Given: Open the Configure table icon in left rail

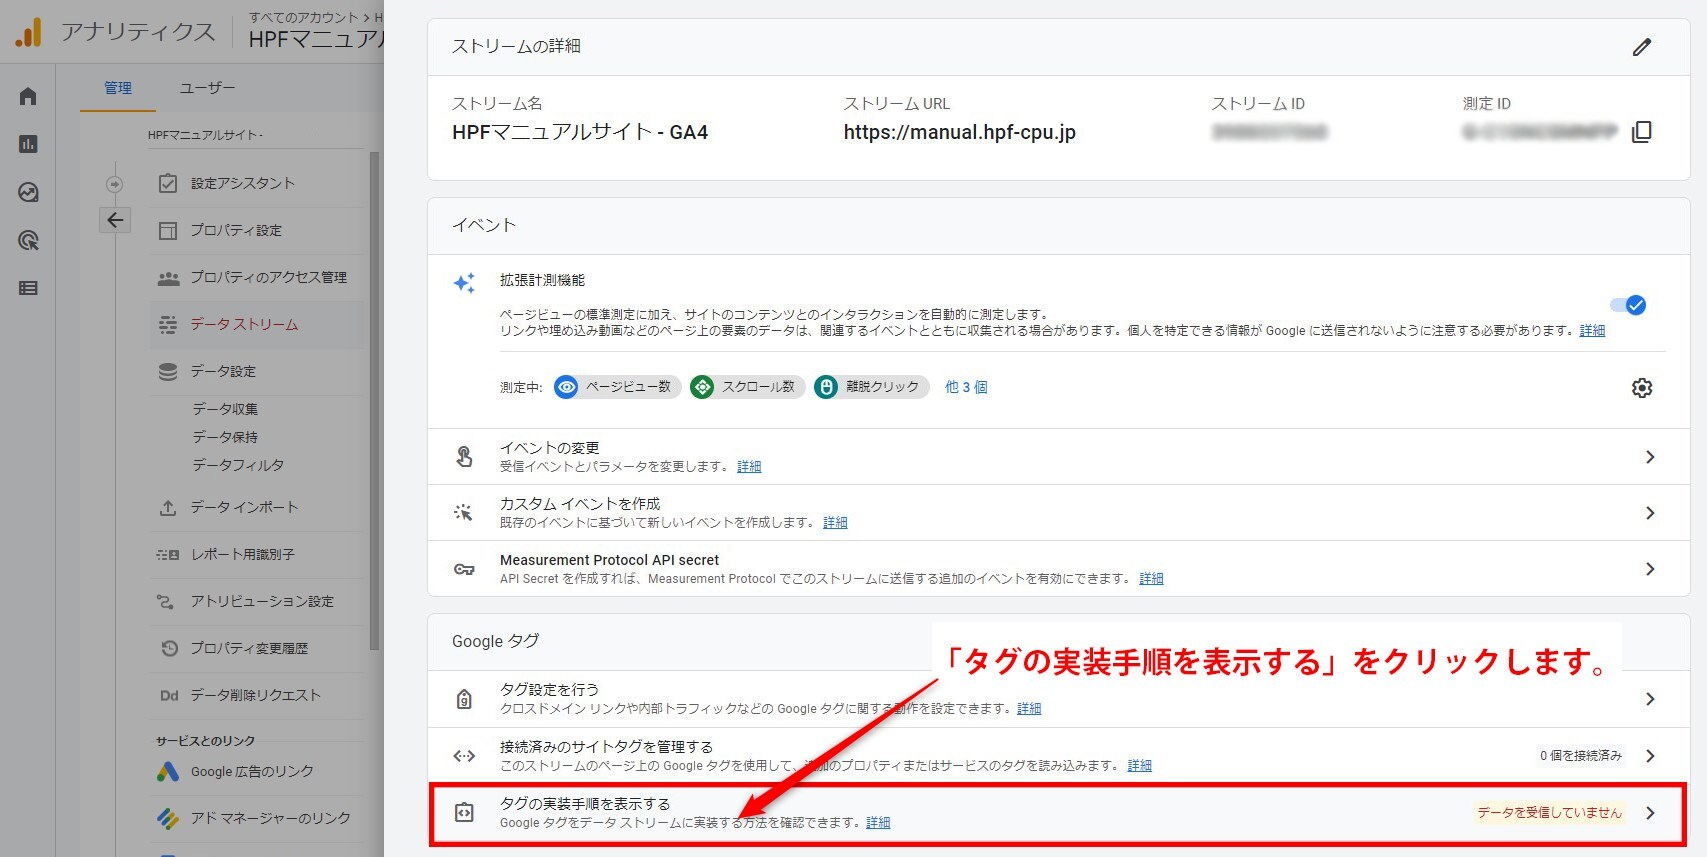Looking at the screenshot, I should point(28,288).
